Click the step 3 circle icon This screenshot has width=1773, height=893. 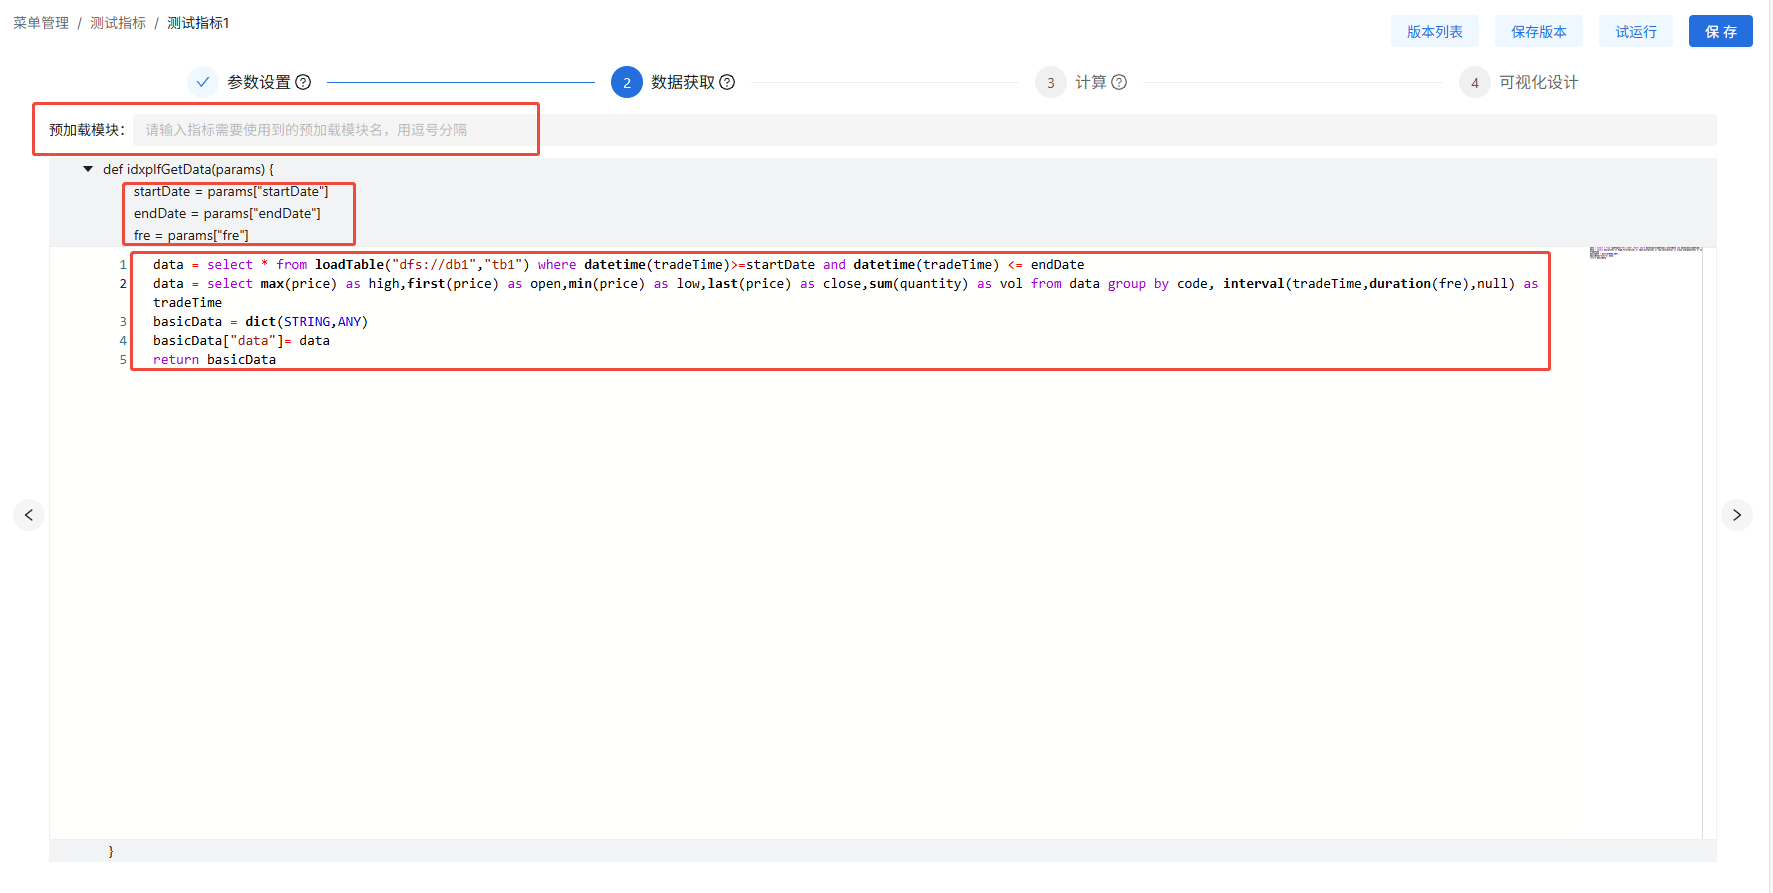pyautogui.click(x=1050, y=82)
